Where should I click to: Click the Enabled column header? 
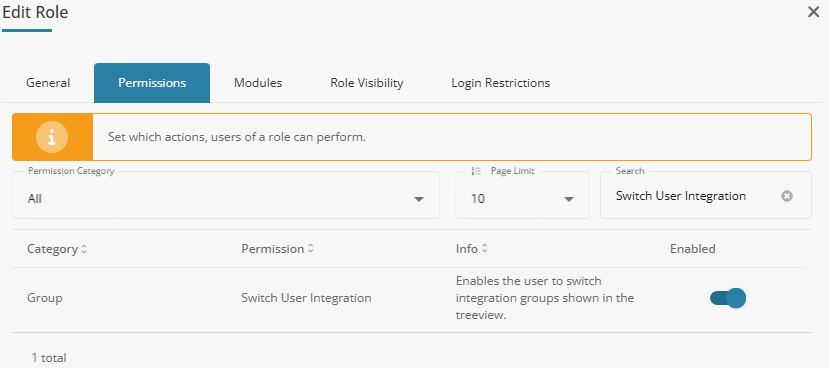[693, 249]
